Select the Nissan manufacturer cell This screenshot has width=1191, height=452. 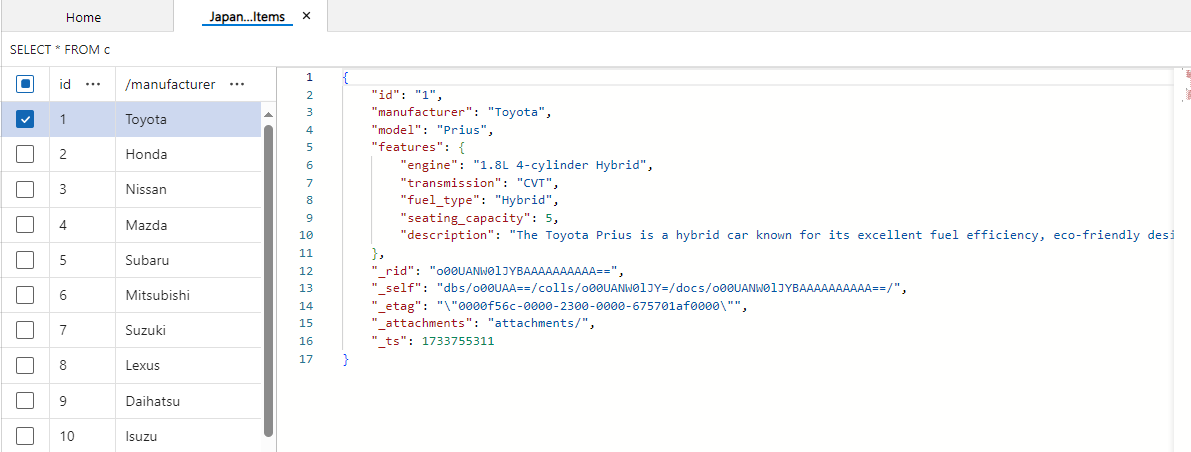(x=188, y=189)
